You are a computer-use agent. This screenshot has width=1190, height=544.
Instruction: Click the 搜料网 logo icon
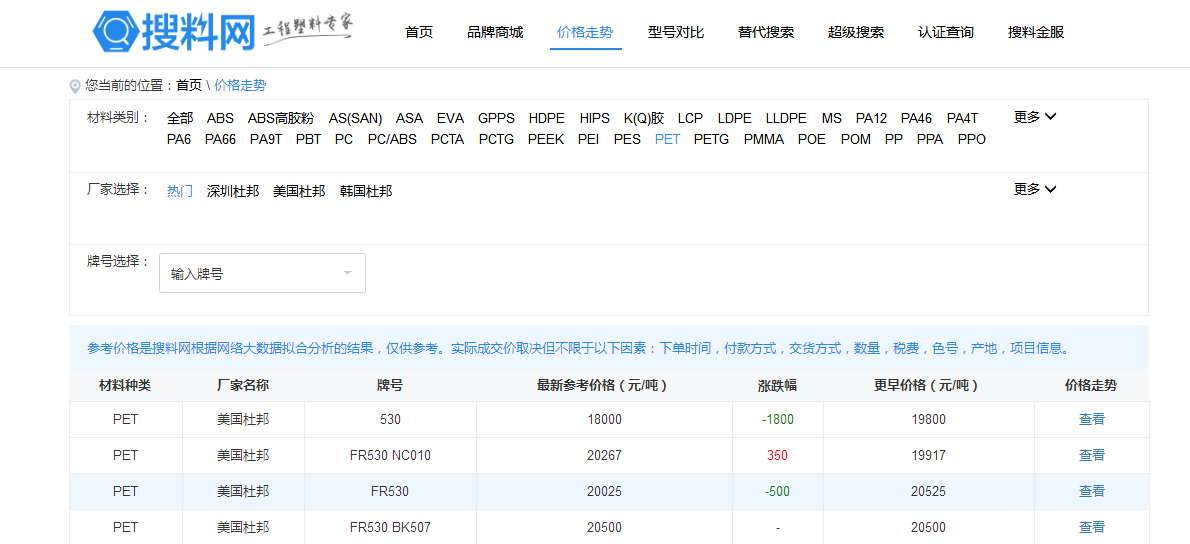click(x=116, y=31)
